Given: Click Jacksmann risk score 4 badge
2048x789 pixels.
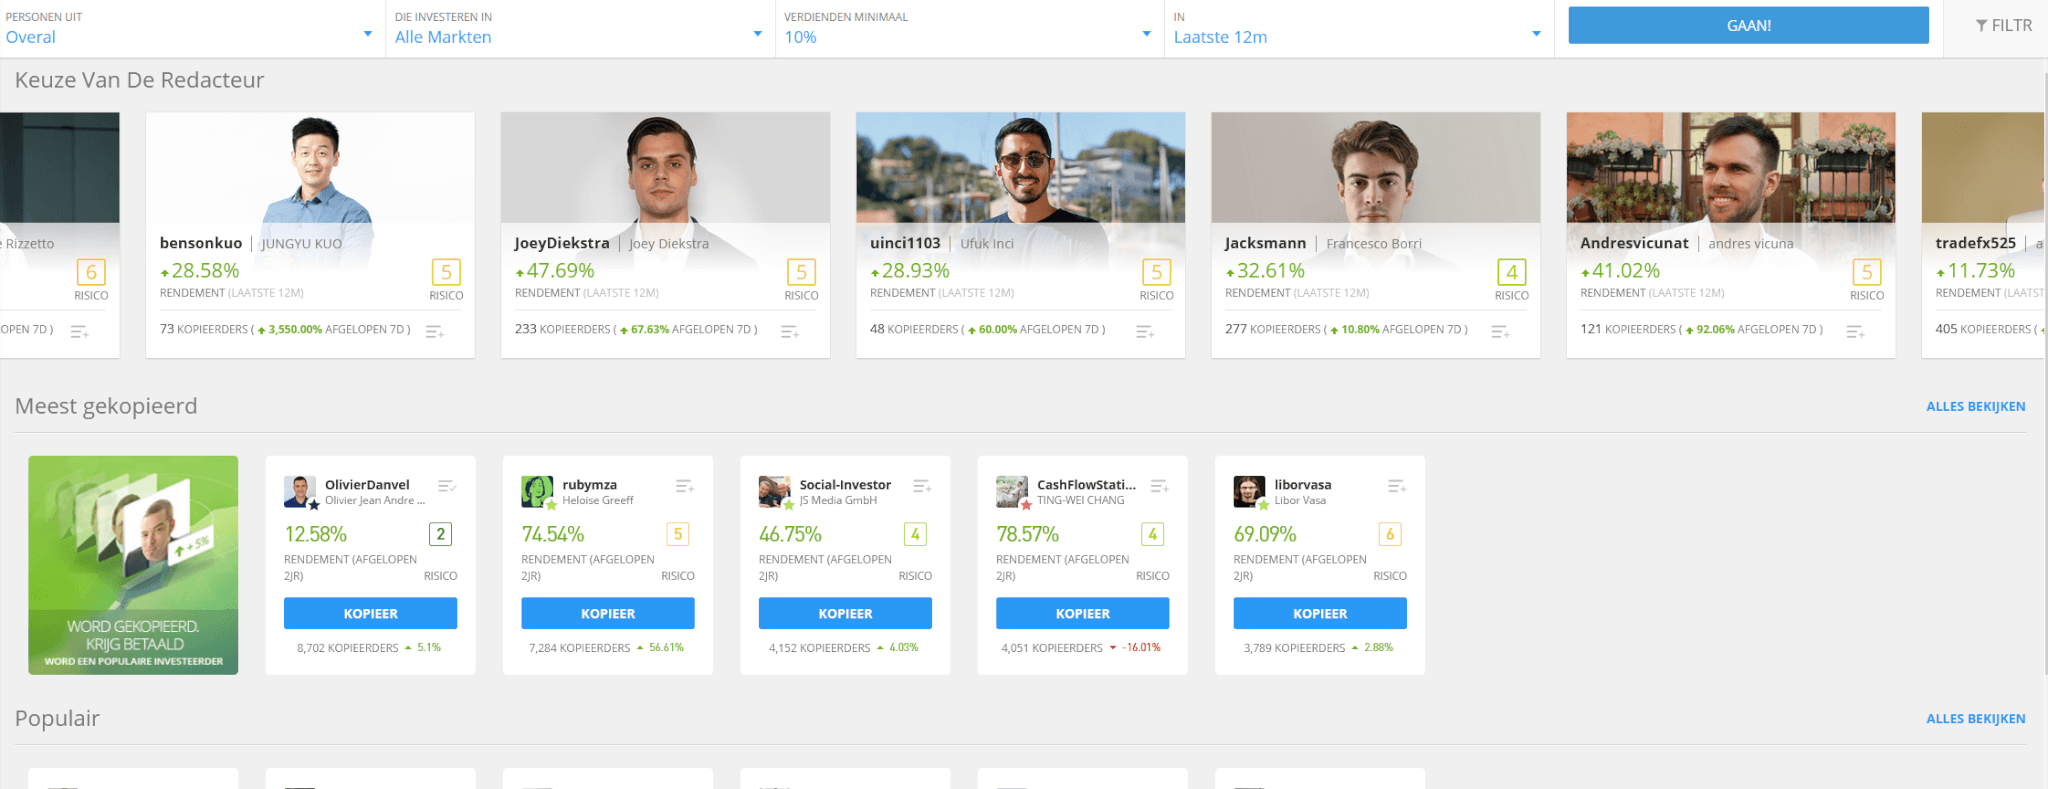Looking at the screenshot, I should click(x=1511, y=272).
